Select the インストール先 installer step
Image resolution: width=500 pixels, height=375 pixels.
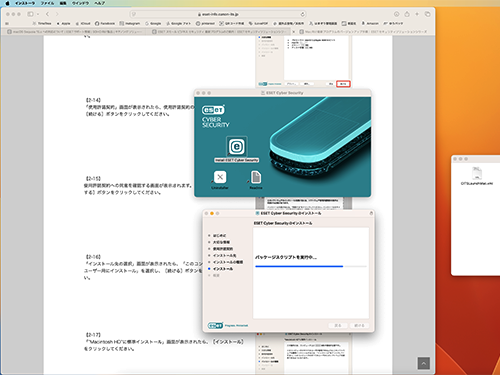(x=225, y=255)
